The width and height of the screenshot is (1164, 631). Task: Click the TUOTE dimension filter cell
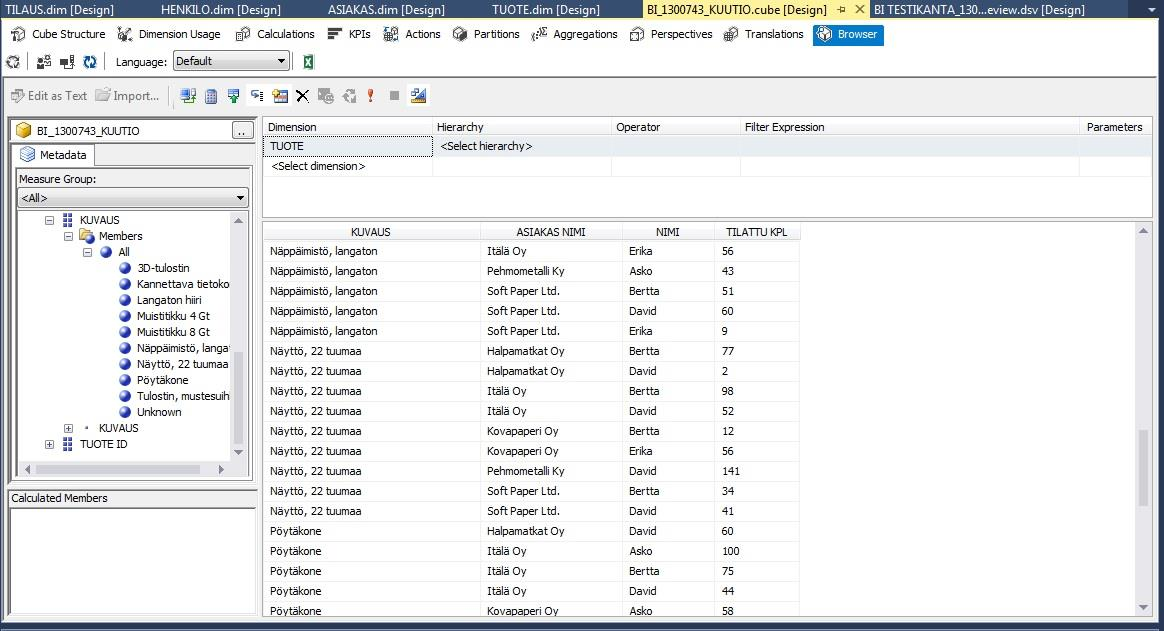click(x=347, y=146)
